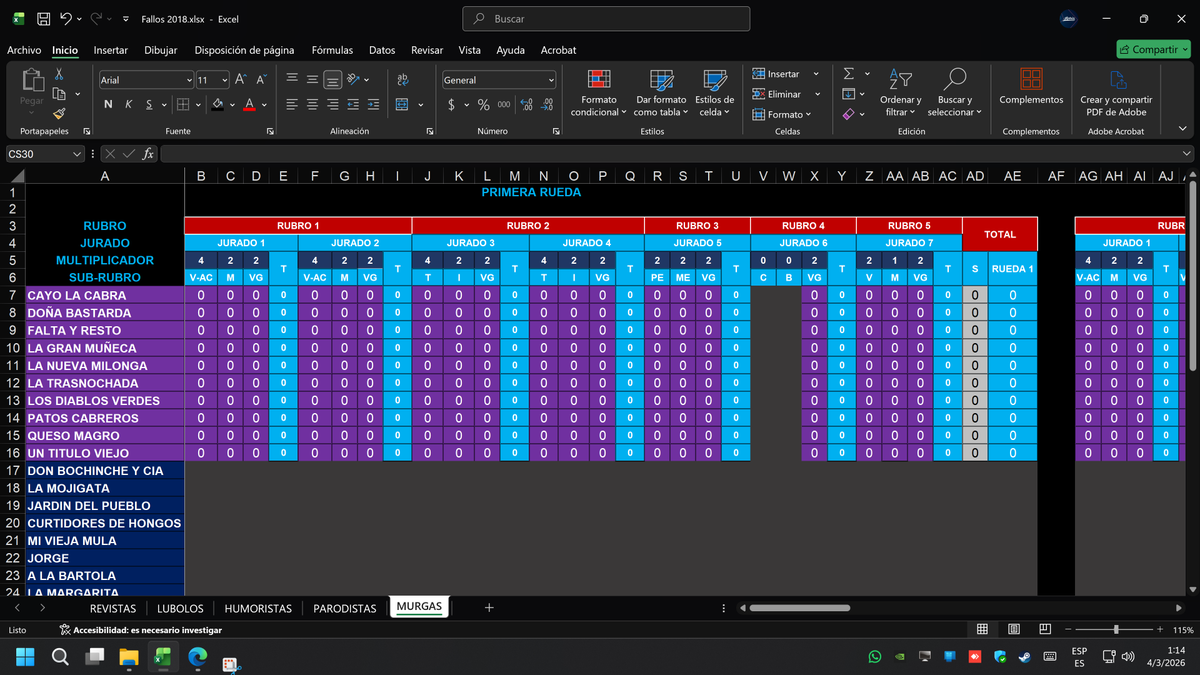Switch to Page Layout view icon

1014,629
